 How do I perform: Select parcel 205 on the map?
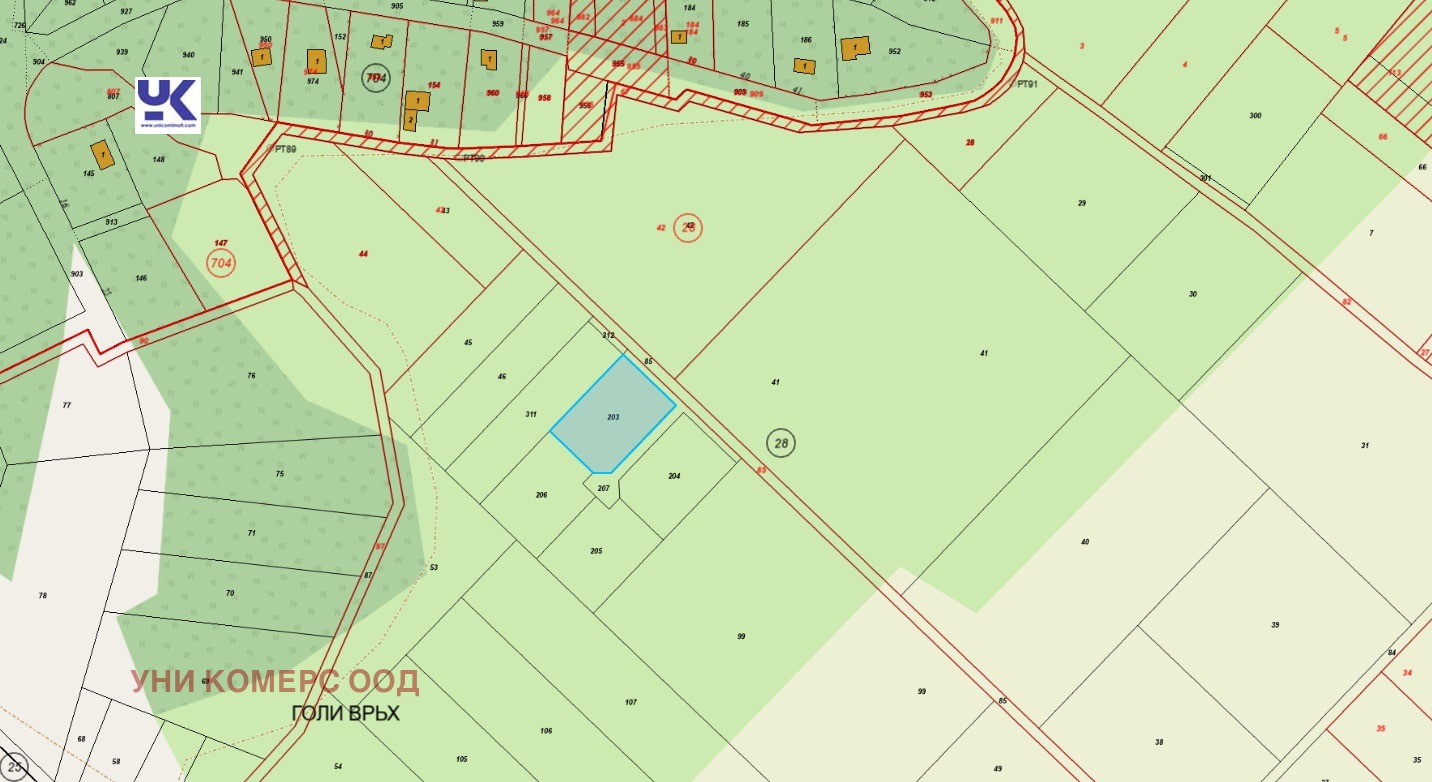coord(597,551)
